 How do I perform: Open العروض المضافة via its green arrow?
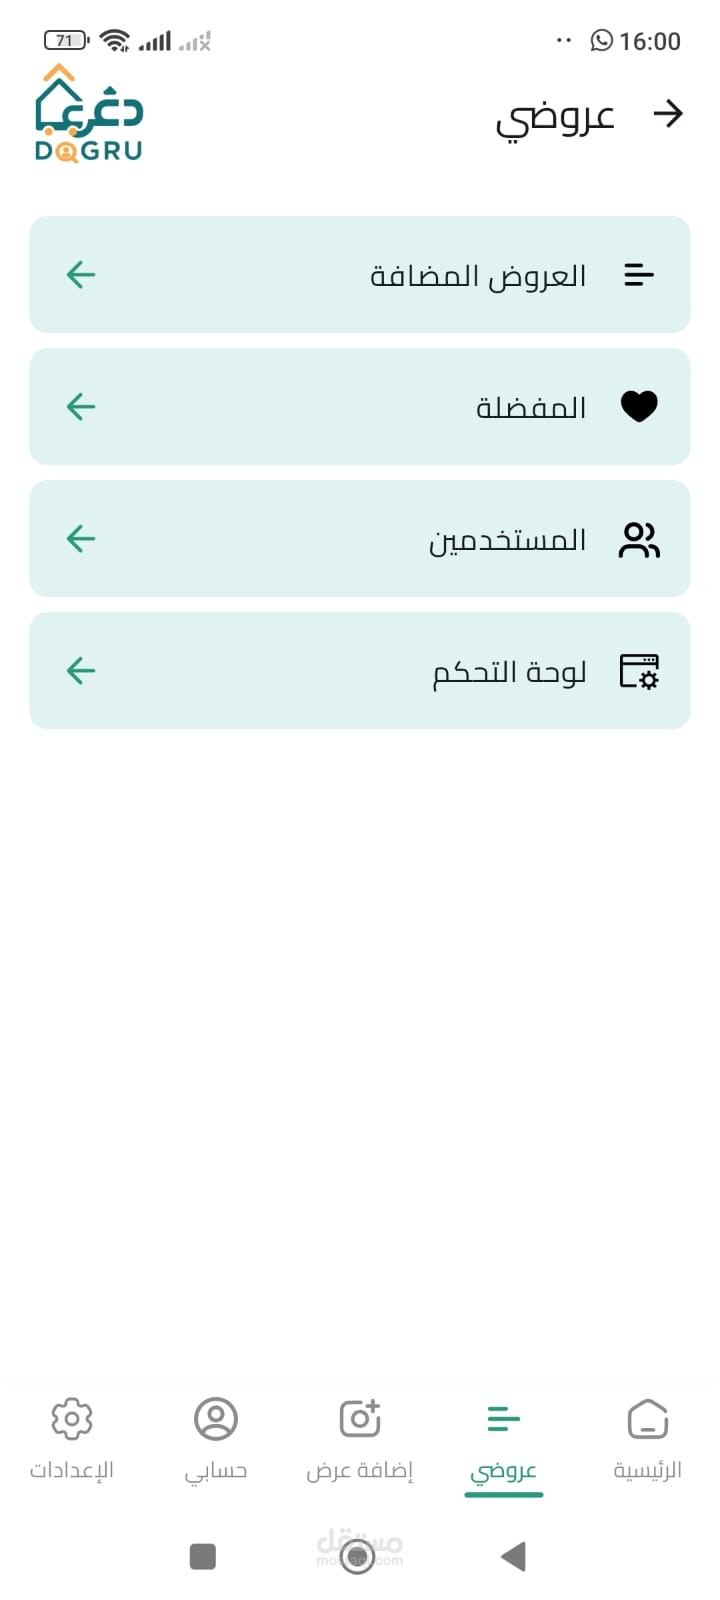coord(81,275)
